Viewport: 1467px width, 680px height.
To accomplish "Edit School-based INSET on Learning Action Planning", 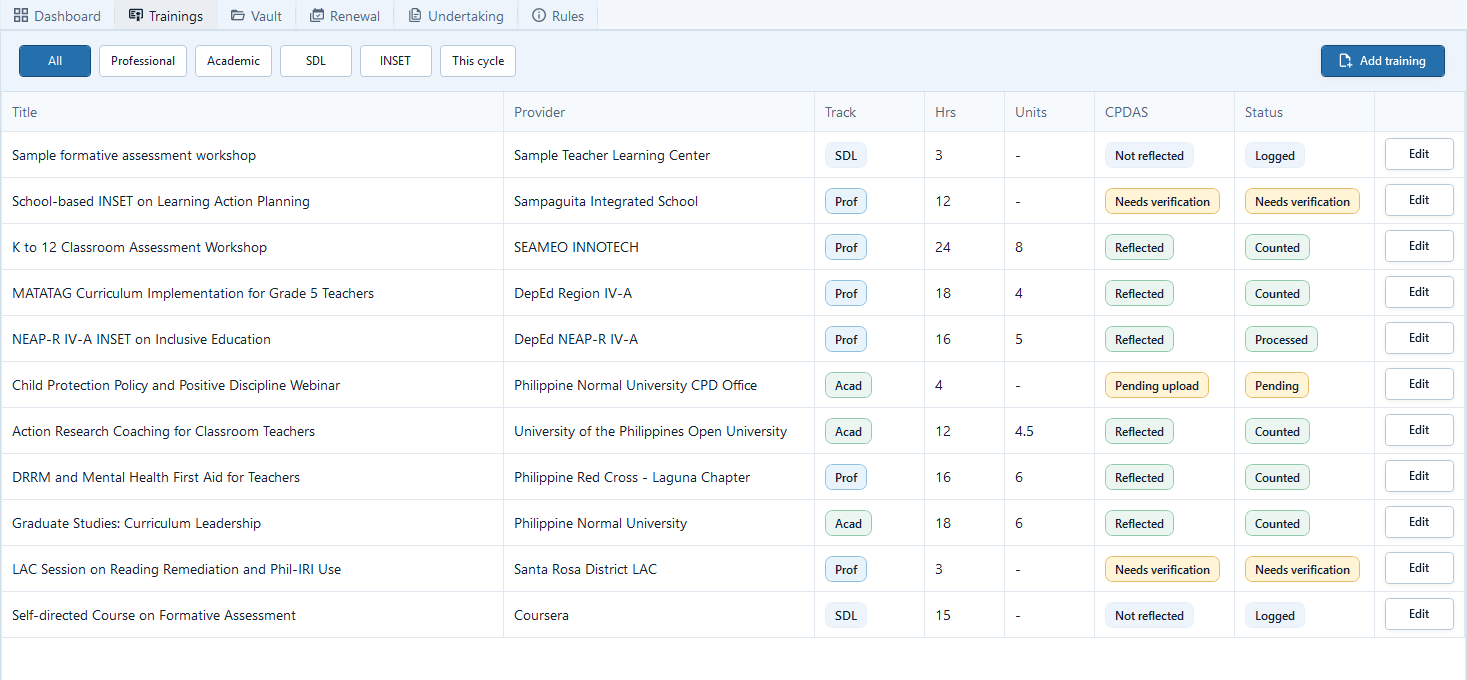I will [x=1419, y=200].
